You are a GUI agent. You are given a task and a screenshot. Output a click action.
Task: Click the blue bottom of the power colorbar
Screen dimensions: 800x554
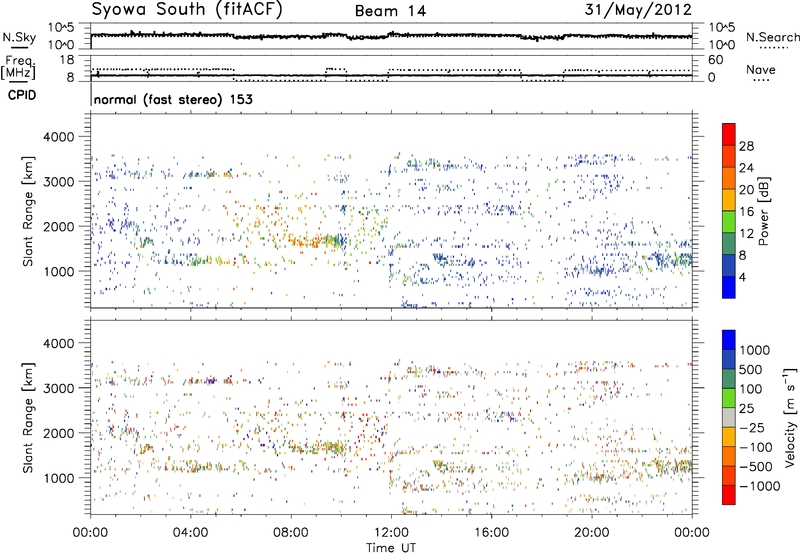point(729,287)
